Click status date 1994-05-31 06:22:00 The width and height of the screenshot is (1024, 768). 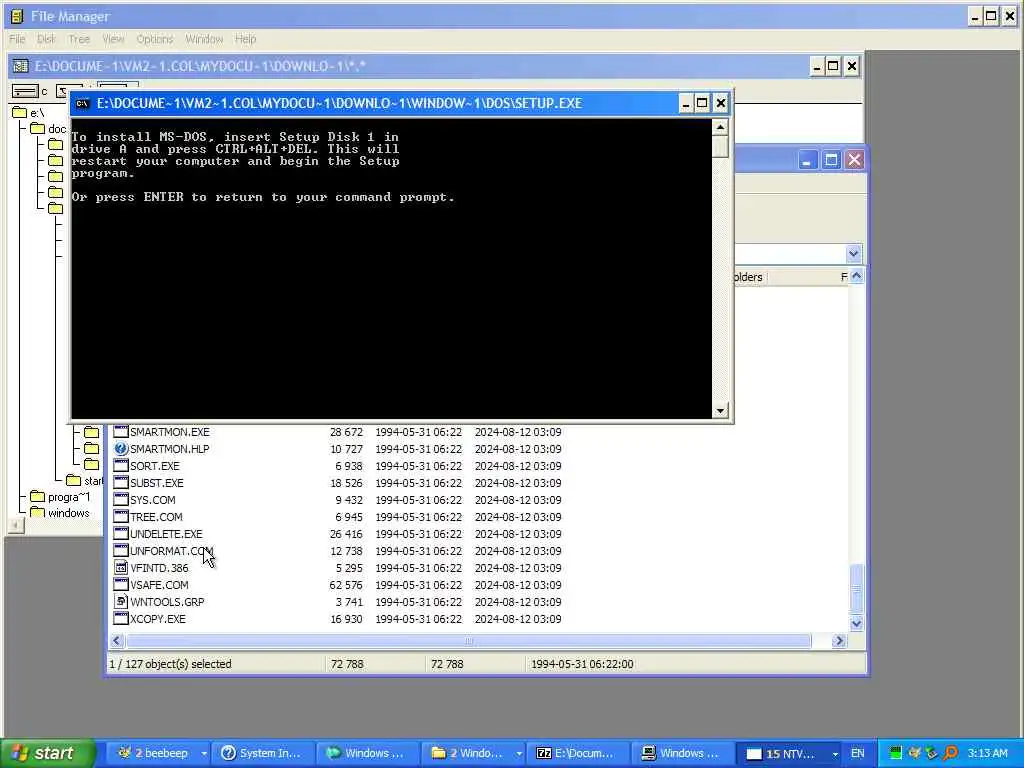pyautogui.click(x=582, y=664)
